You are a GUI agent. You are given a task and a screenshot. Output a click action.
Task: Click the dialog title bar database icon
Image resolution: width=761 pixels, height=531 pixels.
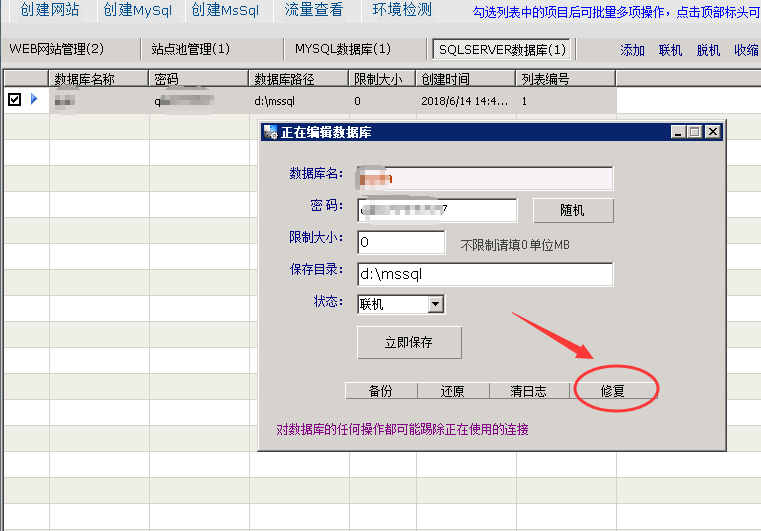(270, 132)
